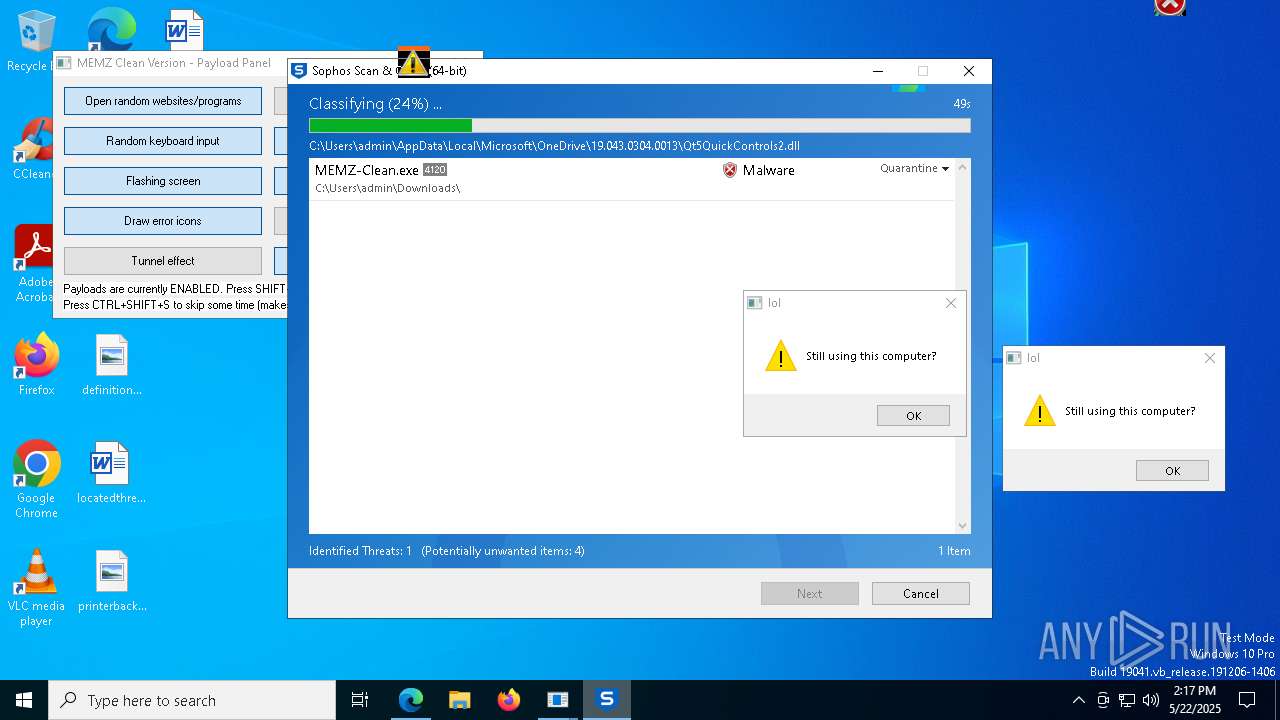Open Edge from the taskbar
Viewport: 1280px width, 720px height.
click(x=411, y=700)
